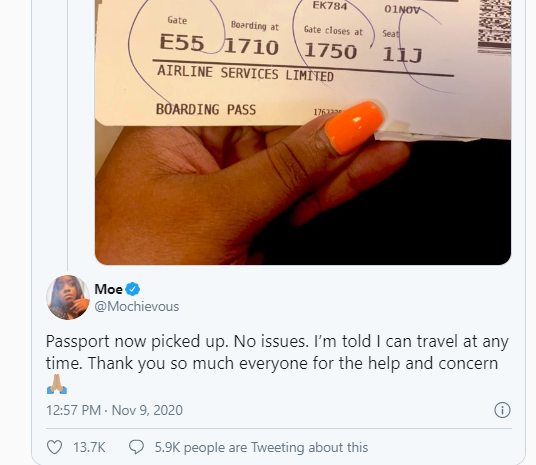Viewport: 536px width, 465px height.
Task: Open the 12:57 PM · Nov 9, 2020 timestamp
Action: (115, 410)
